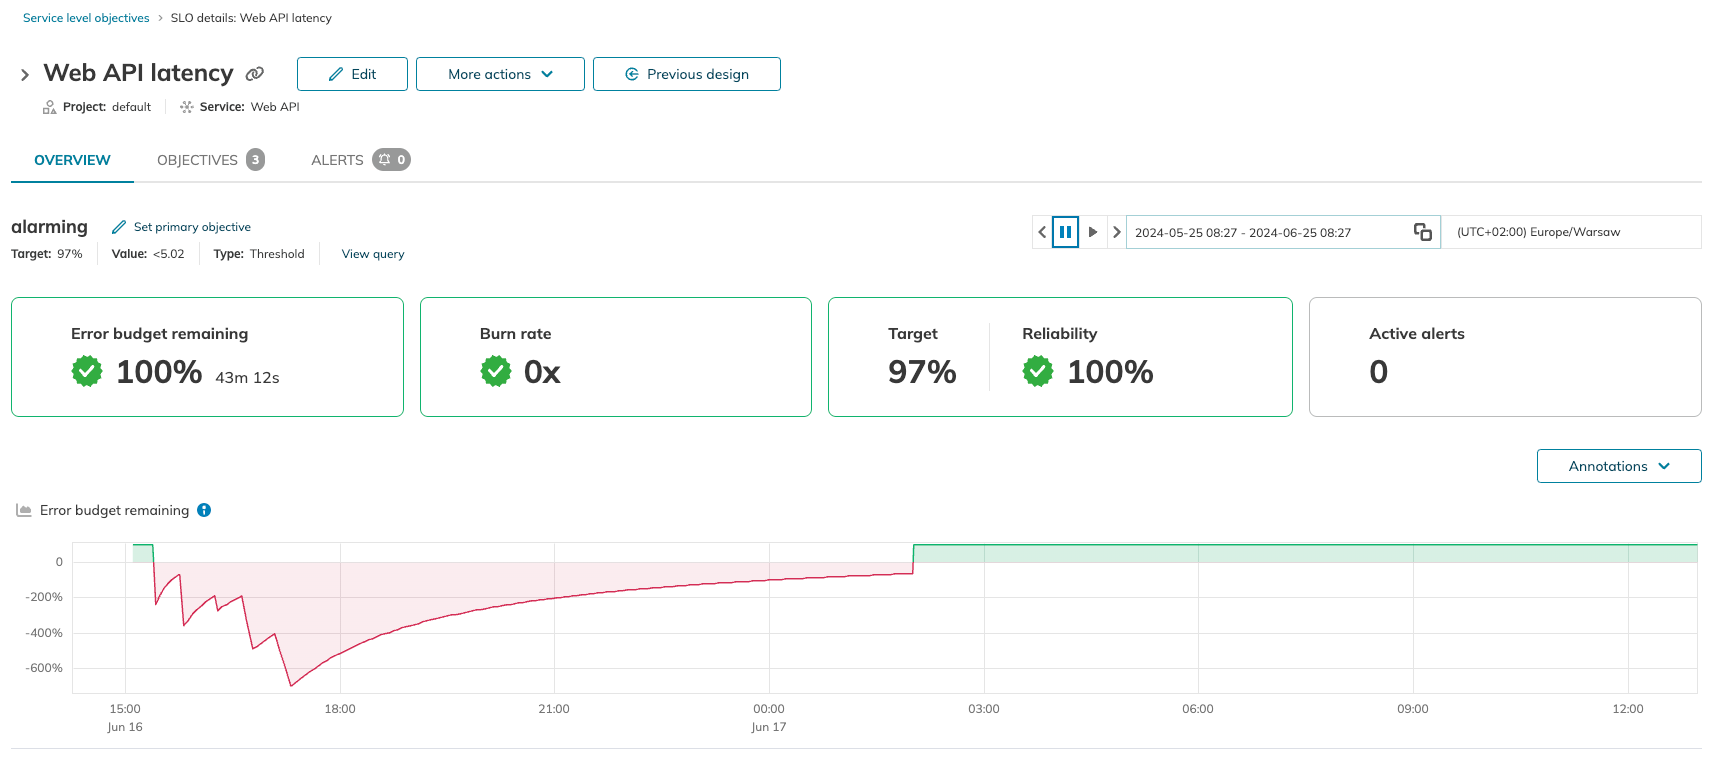
Task: Click green check icon in Burn rate card
Action: pos(496,371)
